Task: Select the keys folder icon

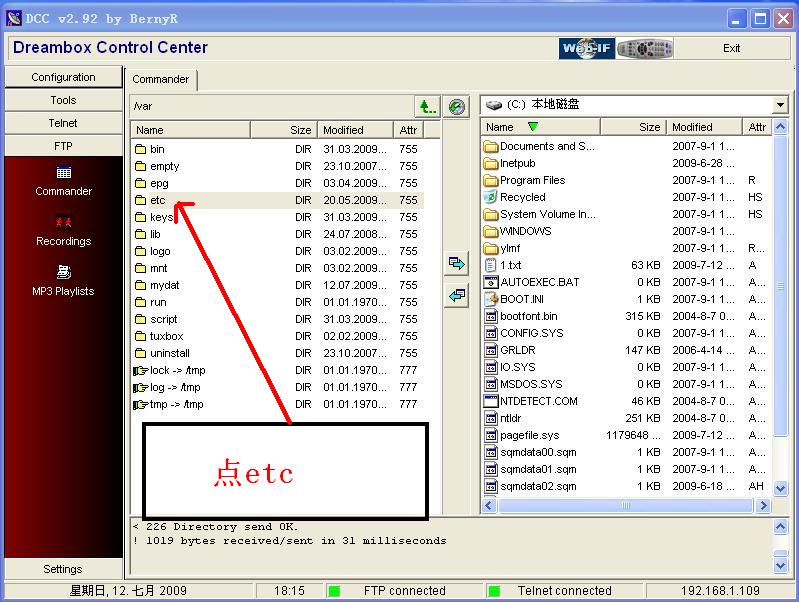Action: [141, 217]
